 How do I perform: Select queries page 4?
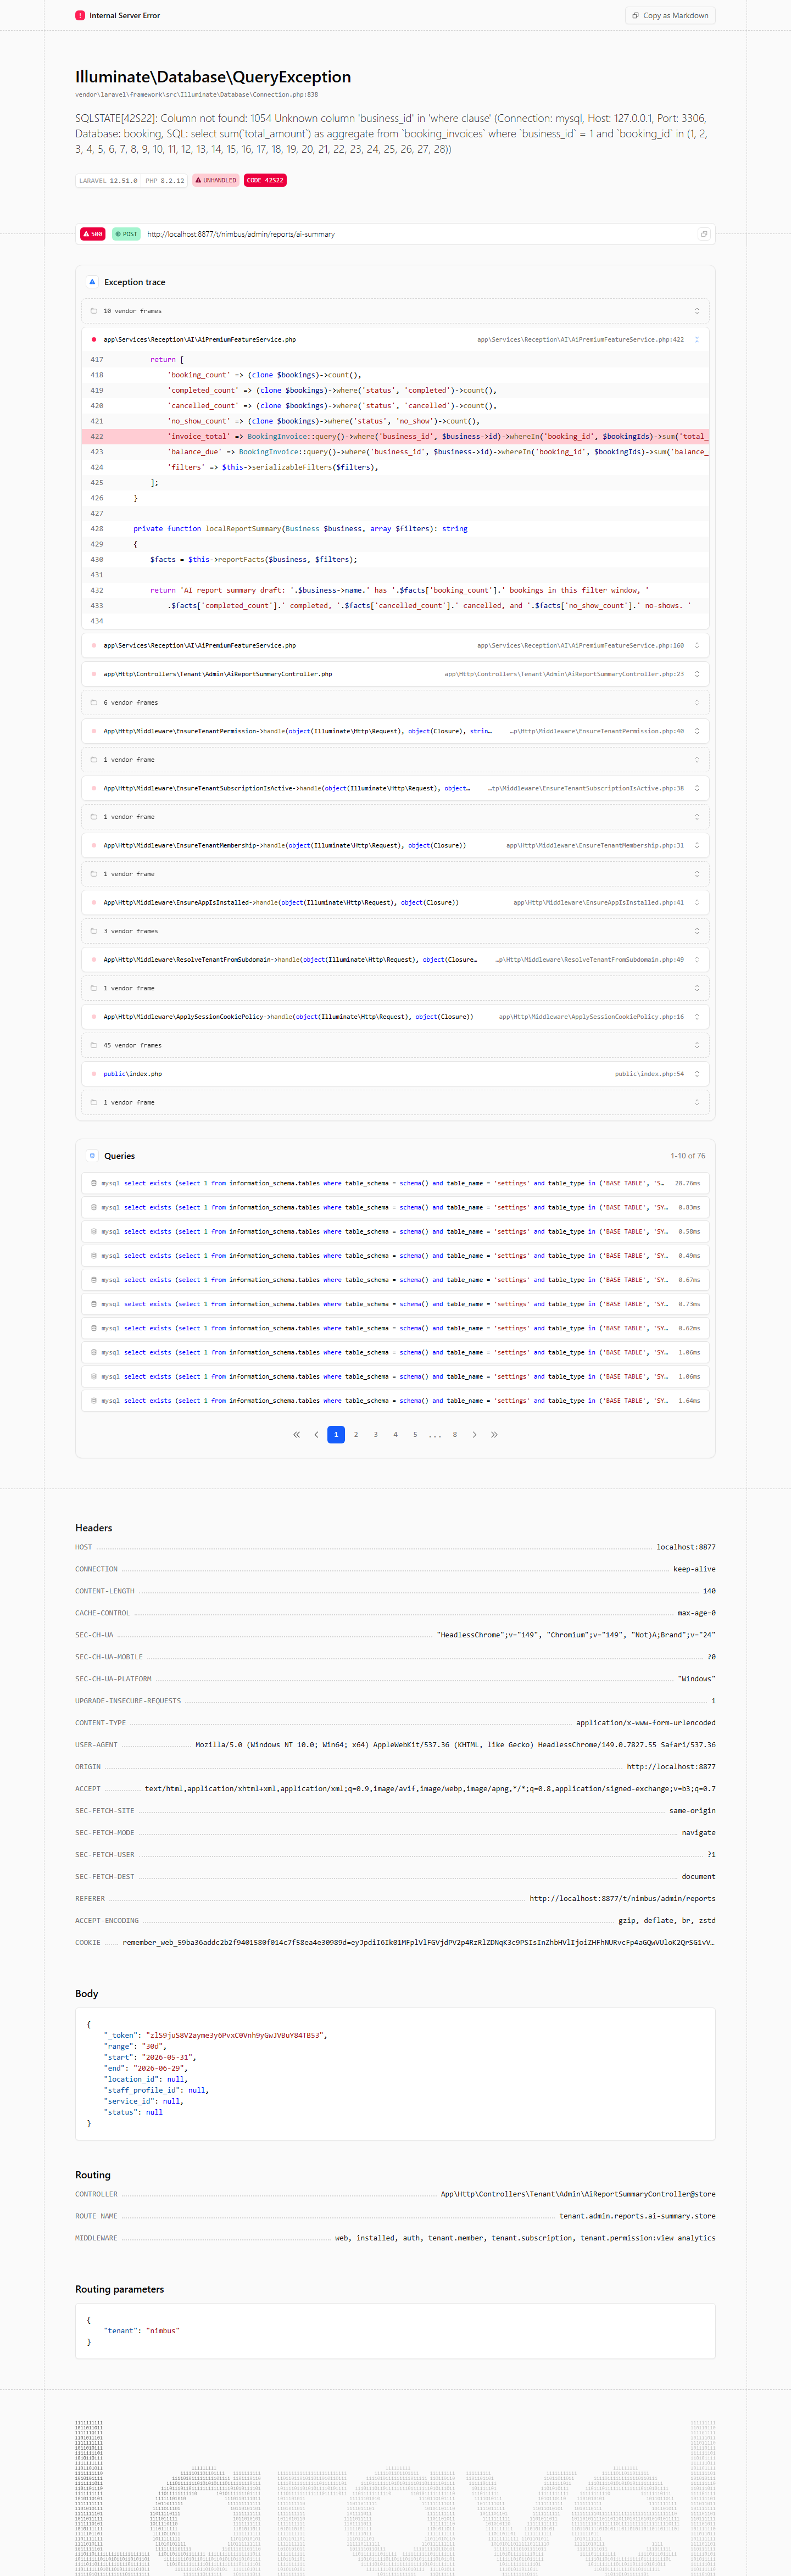coord(395,1434)
